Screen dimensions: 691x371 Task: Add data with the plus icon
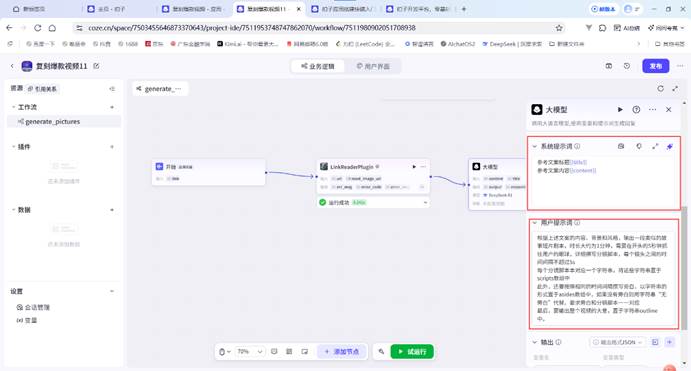point(112,210)
